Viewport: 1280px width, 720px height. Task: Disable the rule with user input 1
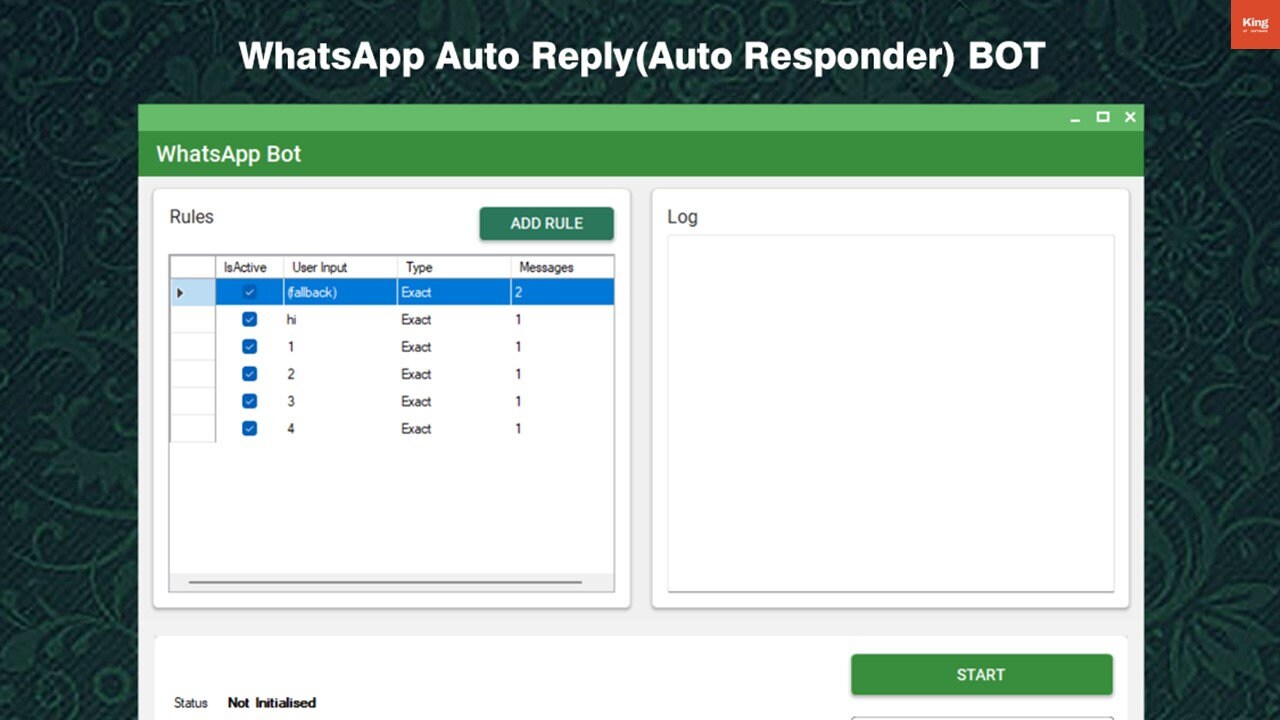[249, 346]
